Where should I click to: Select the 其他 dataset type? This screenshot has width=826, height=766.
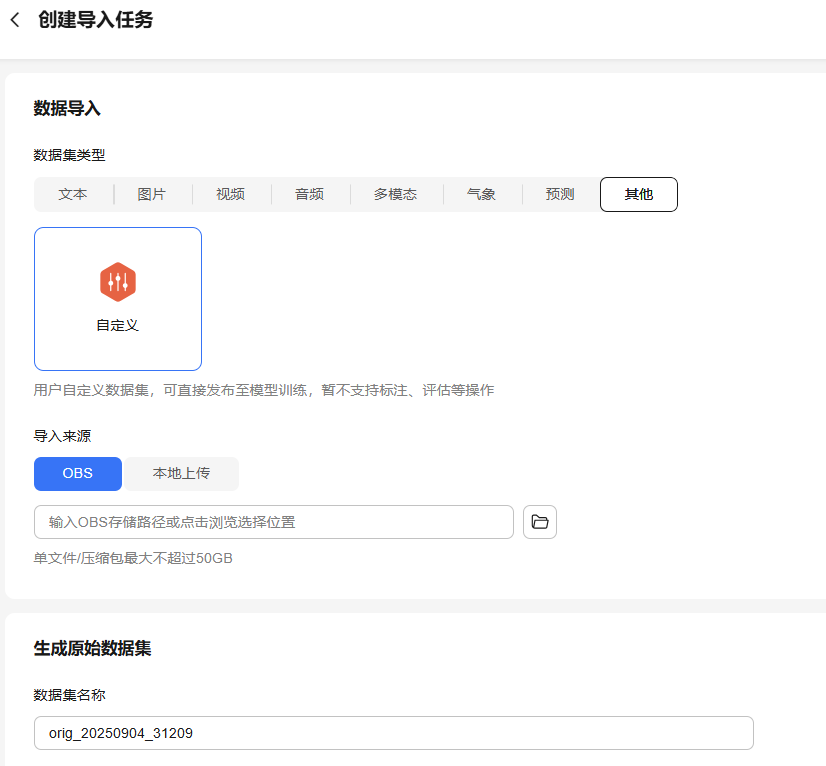[x=638, y=194]
